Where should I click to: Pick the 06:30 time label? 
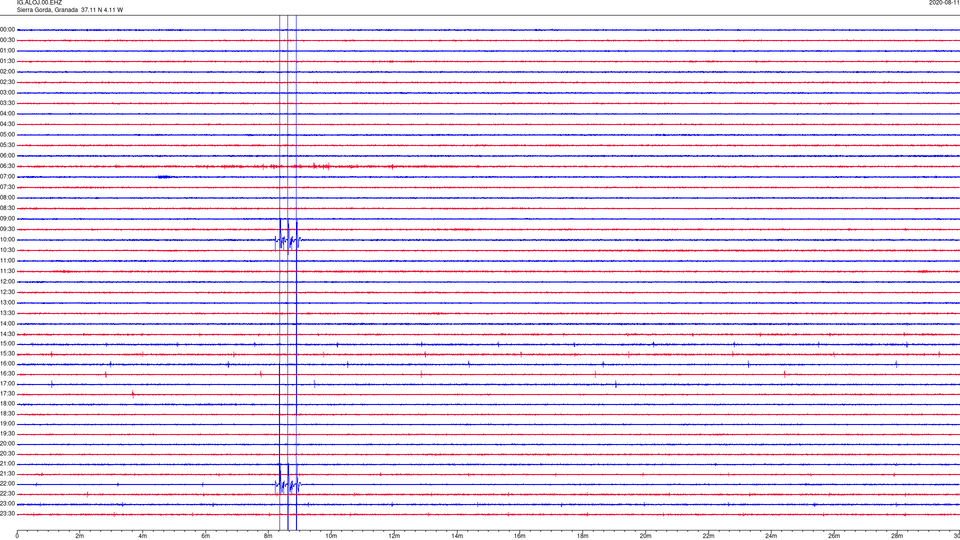coord(7,166)
